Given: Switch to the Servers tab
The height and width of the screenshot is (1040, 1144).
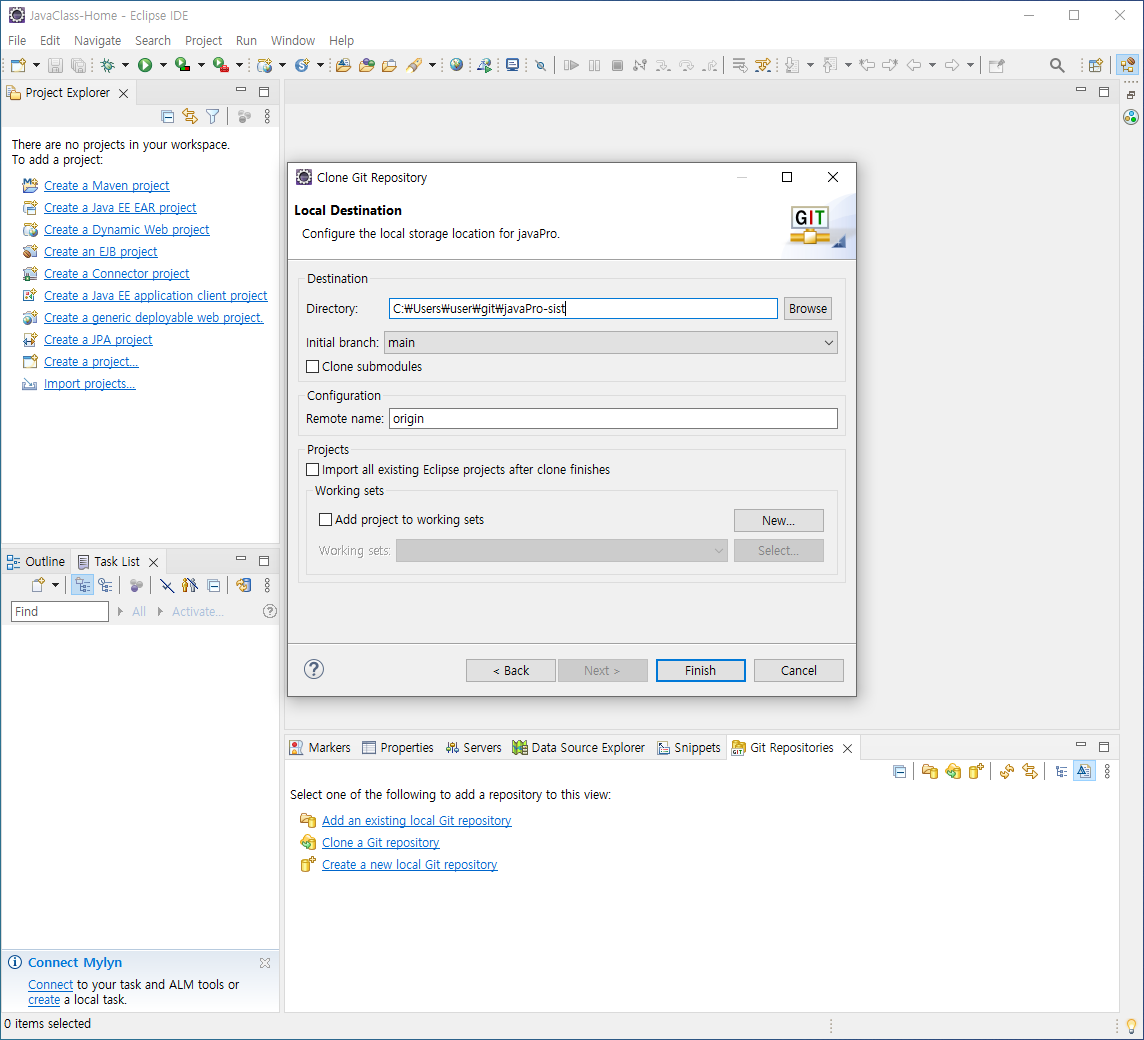Looking at the screenshot, I should 474,747.
